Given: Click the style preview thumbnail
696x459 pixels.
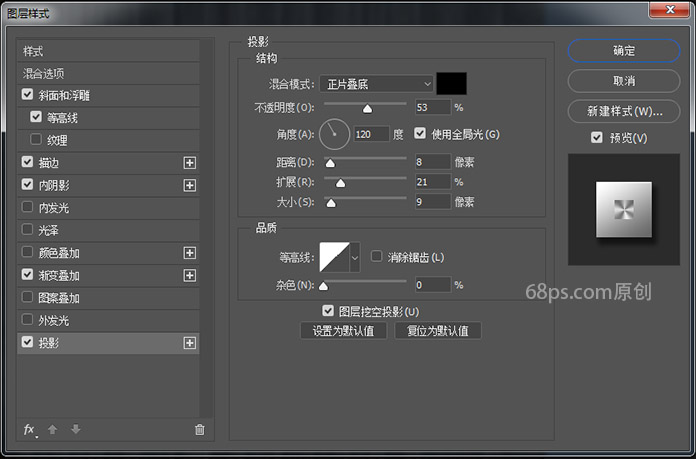Looking at the screenshot, I should click(x=624, y=210).
